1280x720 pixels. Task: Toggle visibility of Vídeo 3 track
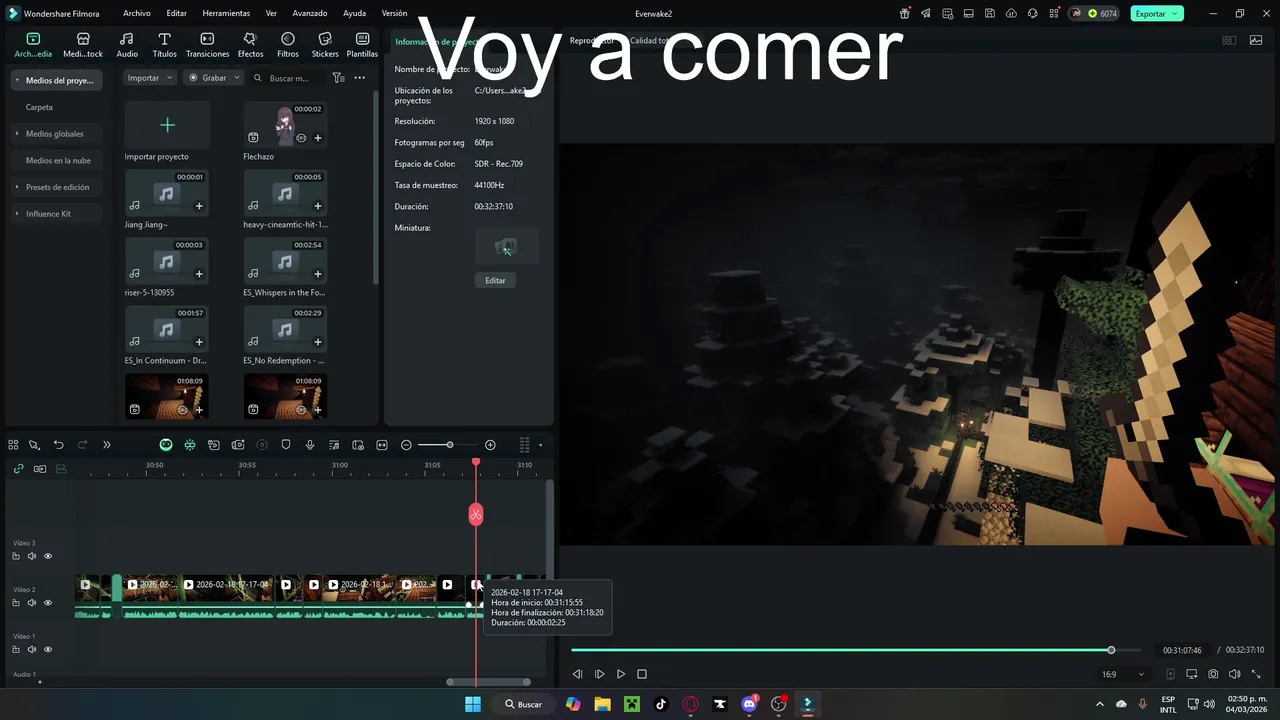(x=47, y=556)
